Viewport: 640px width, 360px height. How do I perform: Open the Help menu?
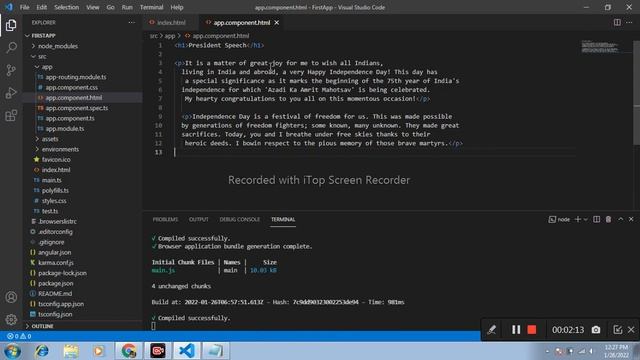tap(177, 7)
